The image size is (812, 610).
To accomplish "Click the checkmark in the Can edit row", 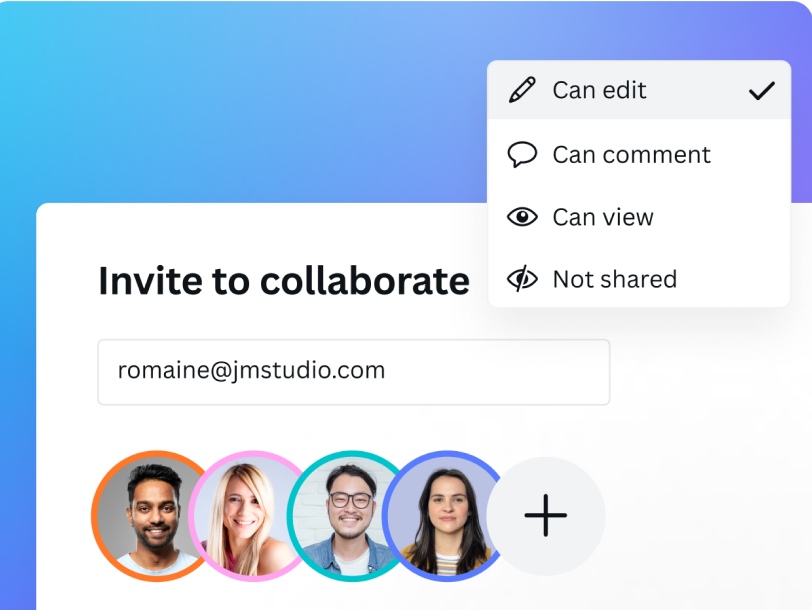I will 761,91.
